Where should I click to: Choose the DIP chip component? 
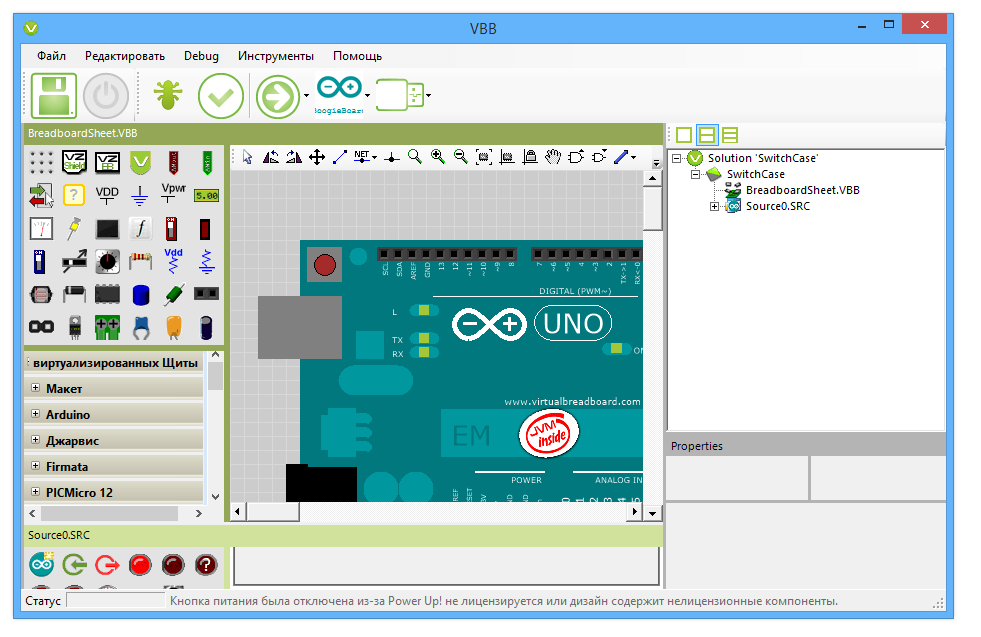click(x=107, y=294)
